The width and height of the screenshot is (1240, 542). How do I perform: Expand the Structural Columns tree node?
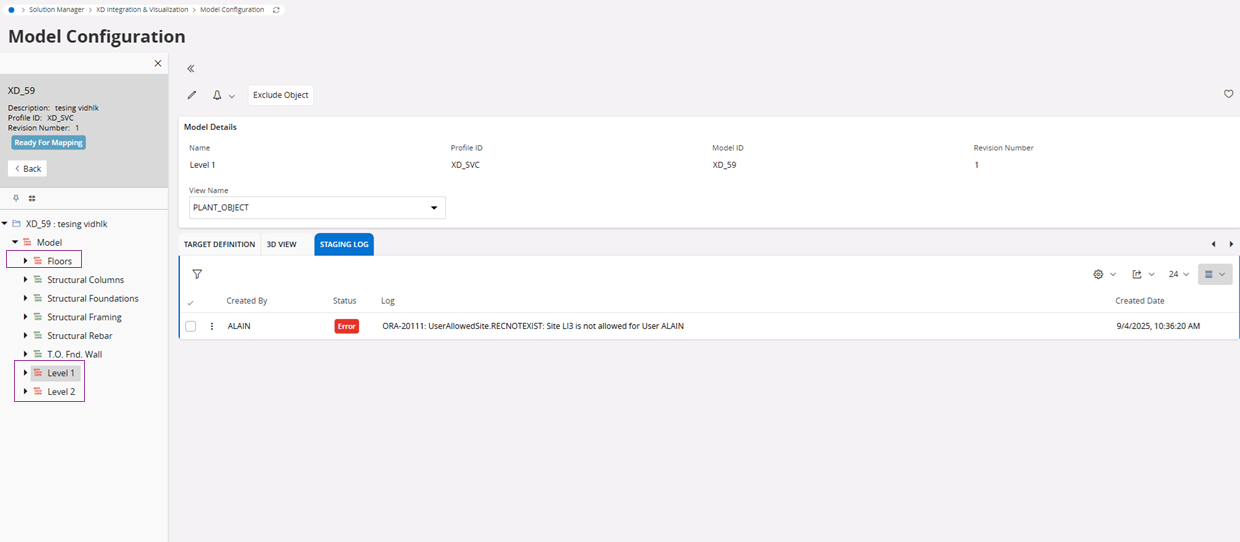[x=26, y=280]
